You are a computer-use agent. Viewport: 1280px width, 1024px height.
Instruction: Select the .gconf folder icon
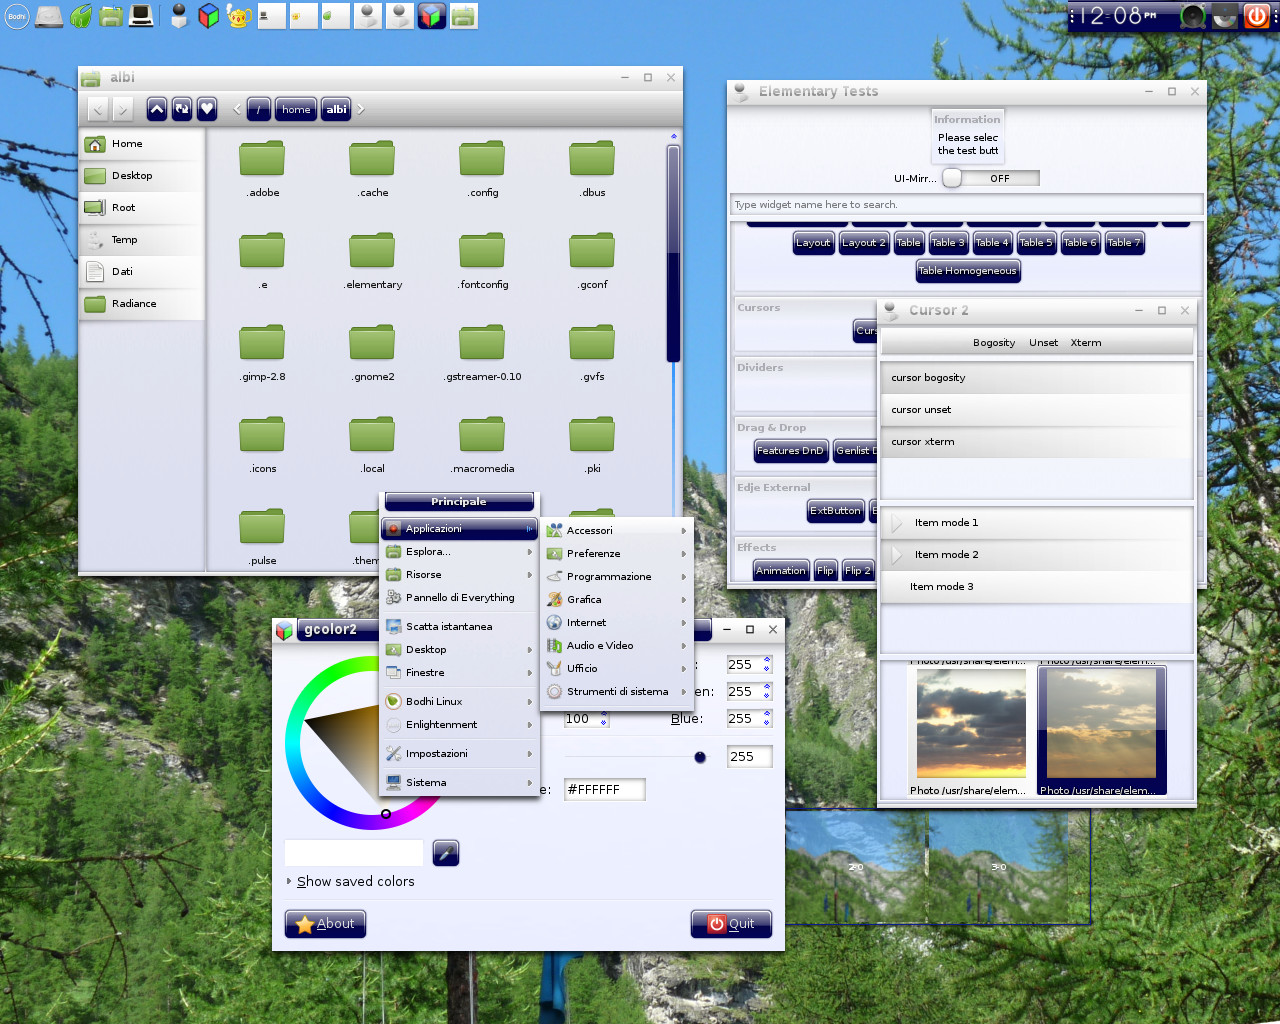(593, 250)
